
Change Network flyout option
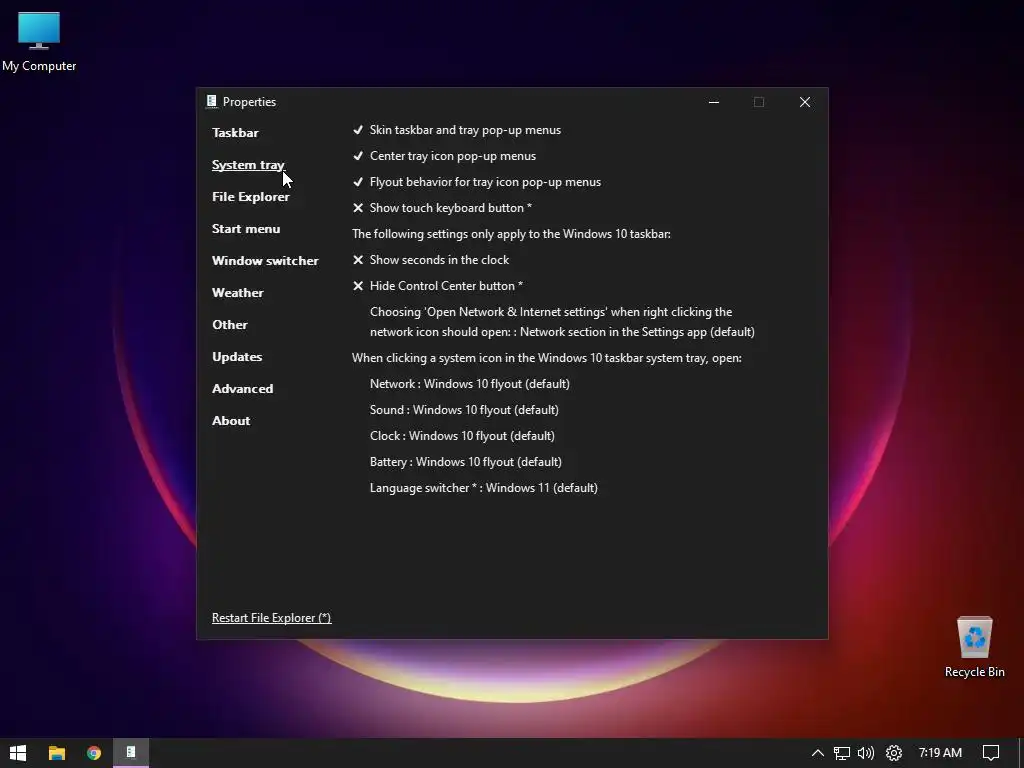point(470,384)
